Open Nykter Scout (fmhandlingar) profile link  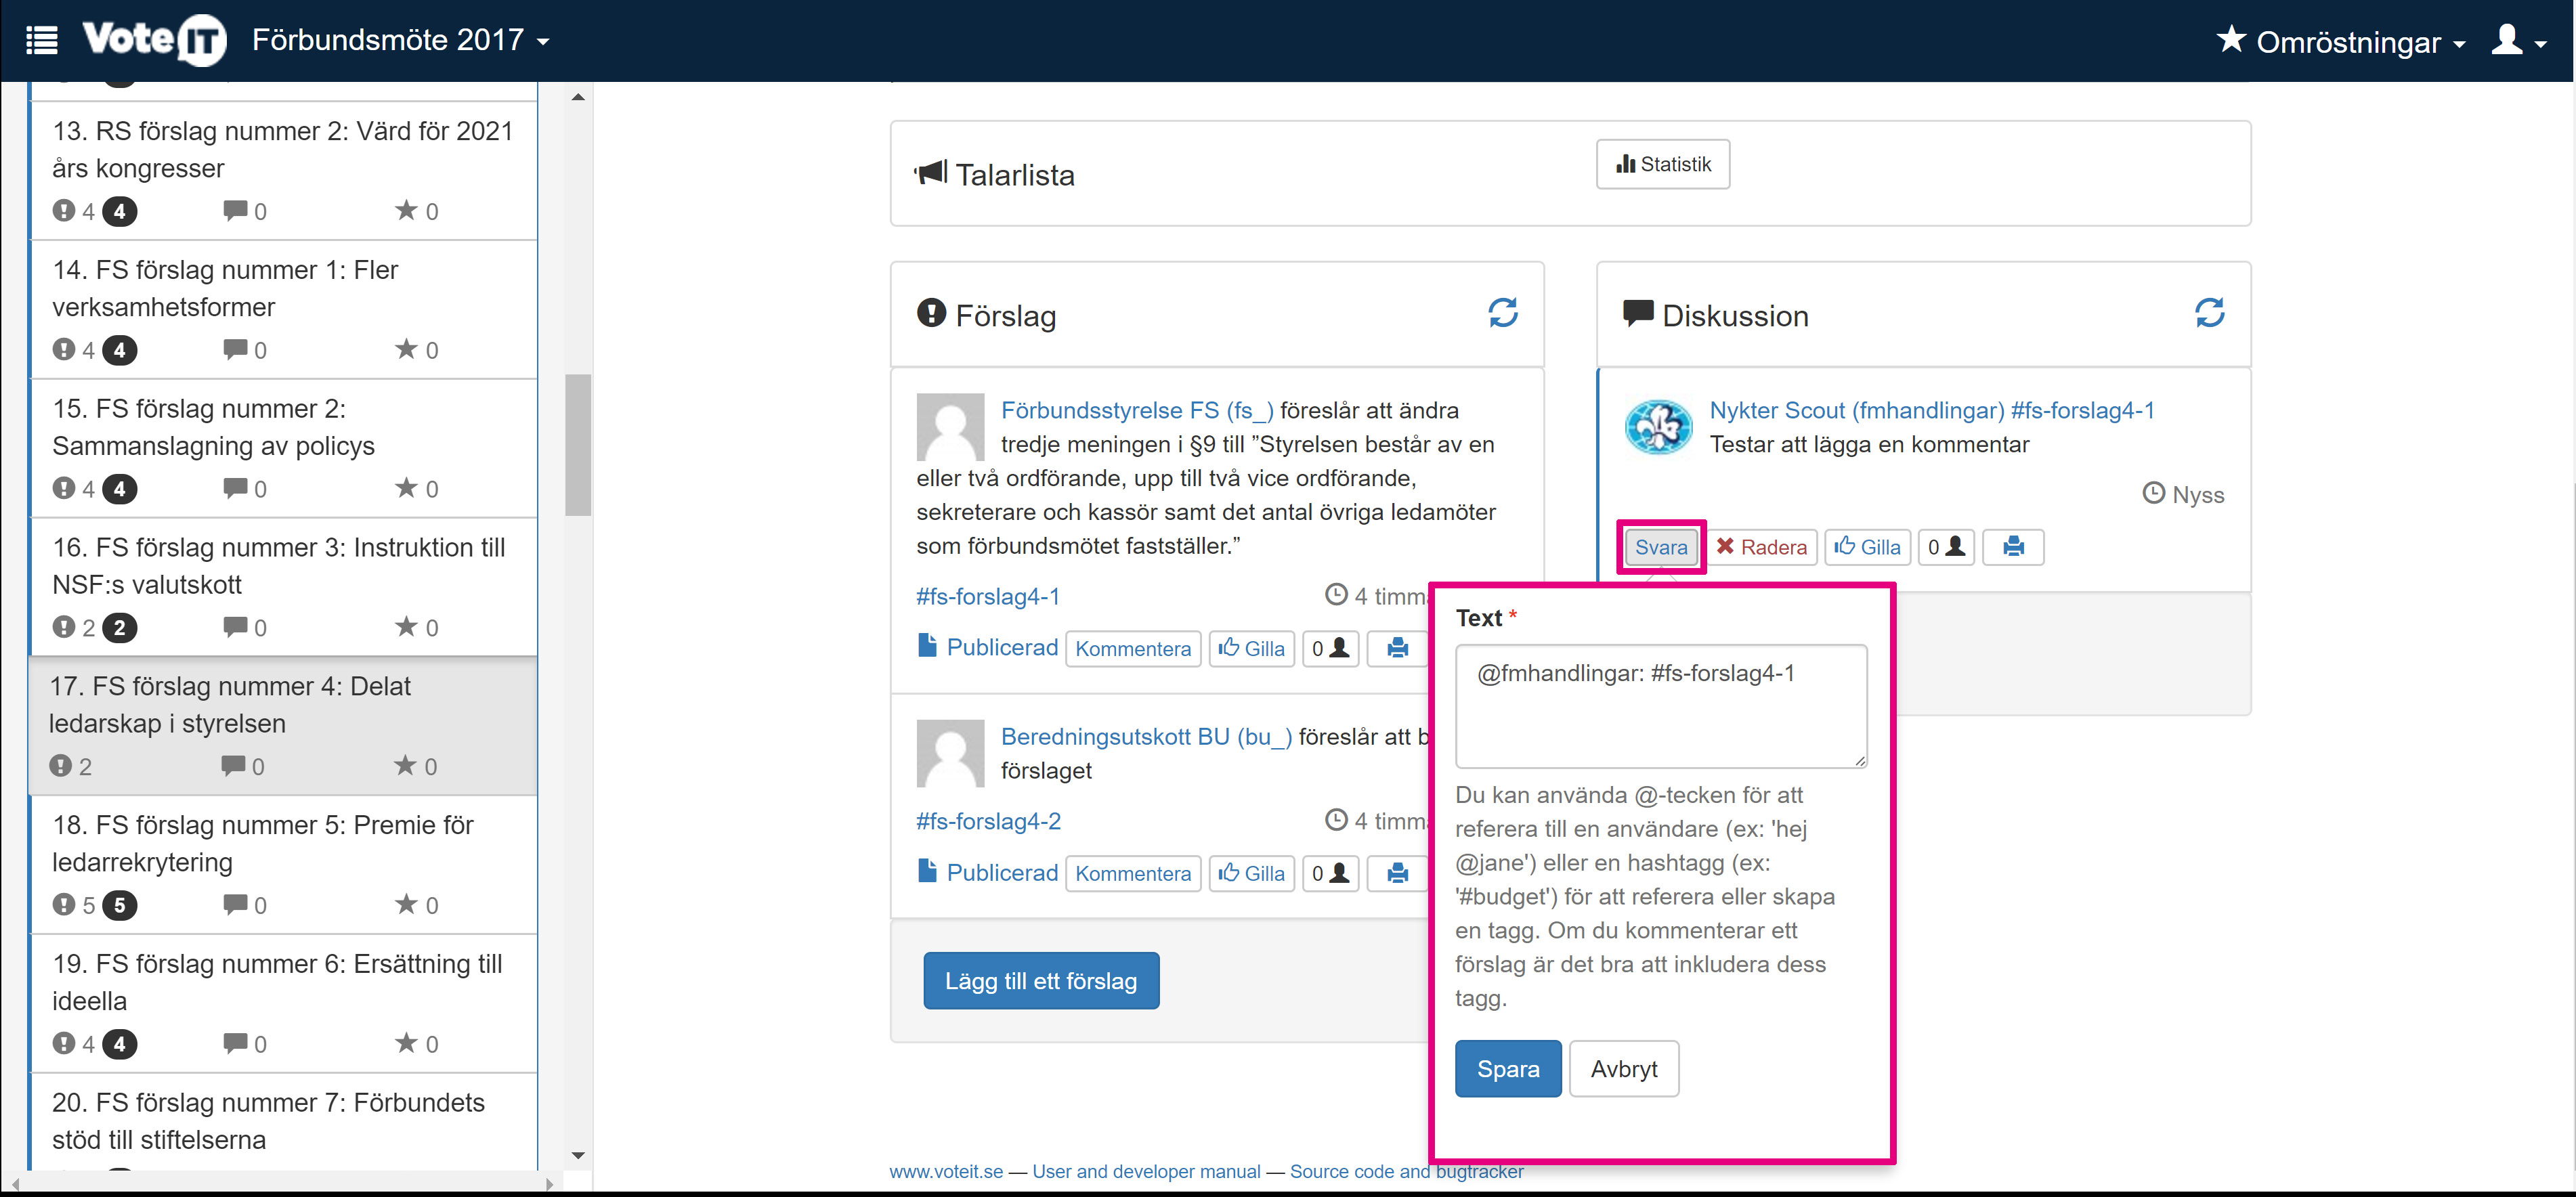click(1856, 410)
